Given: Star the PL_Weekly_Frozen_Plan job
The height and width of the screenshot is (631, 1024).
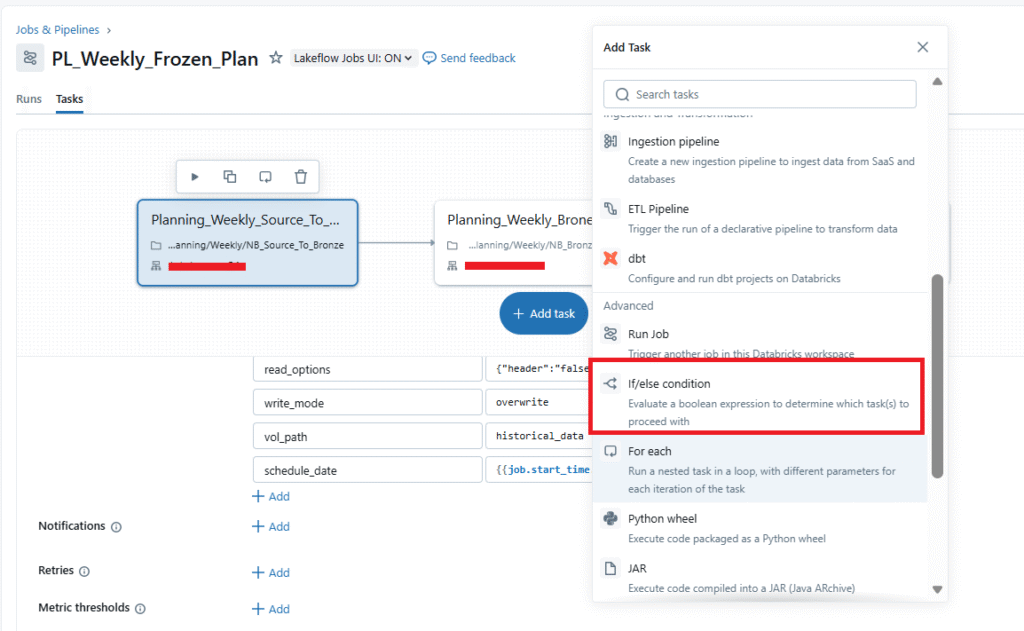Looking at the screenshot, I should click(275, 58).
